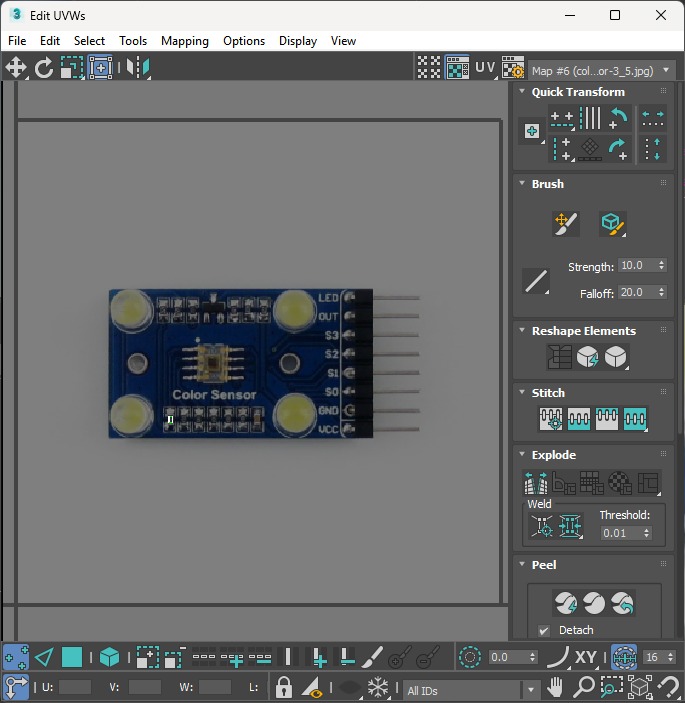
Task: Toggle Soft Selection circle icon
Action: (470, 658)
